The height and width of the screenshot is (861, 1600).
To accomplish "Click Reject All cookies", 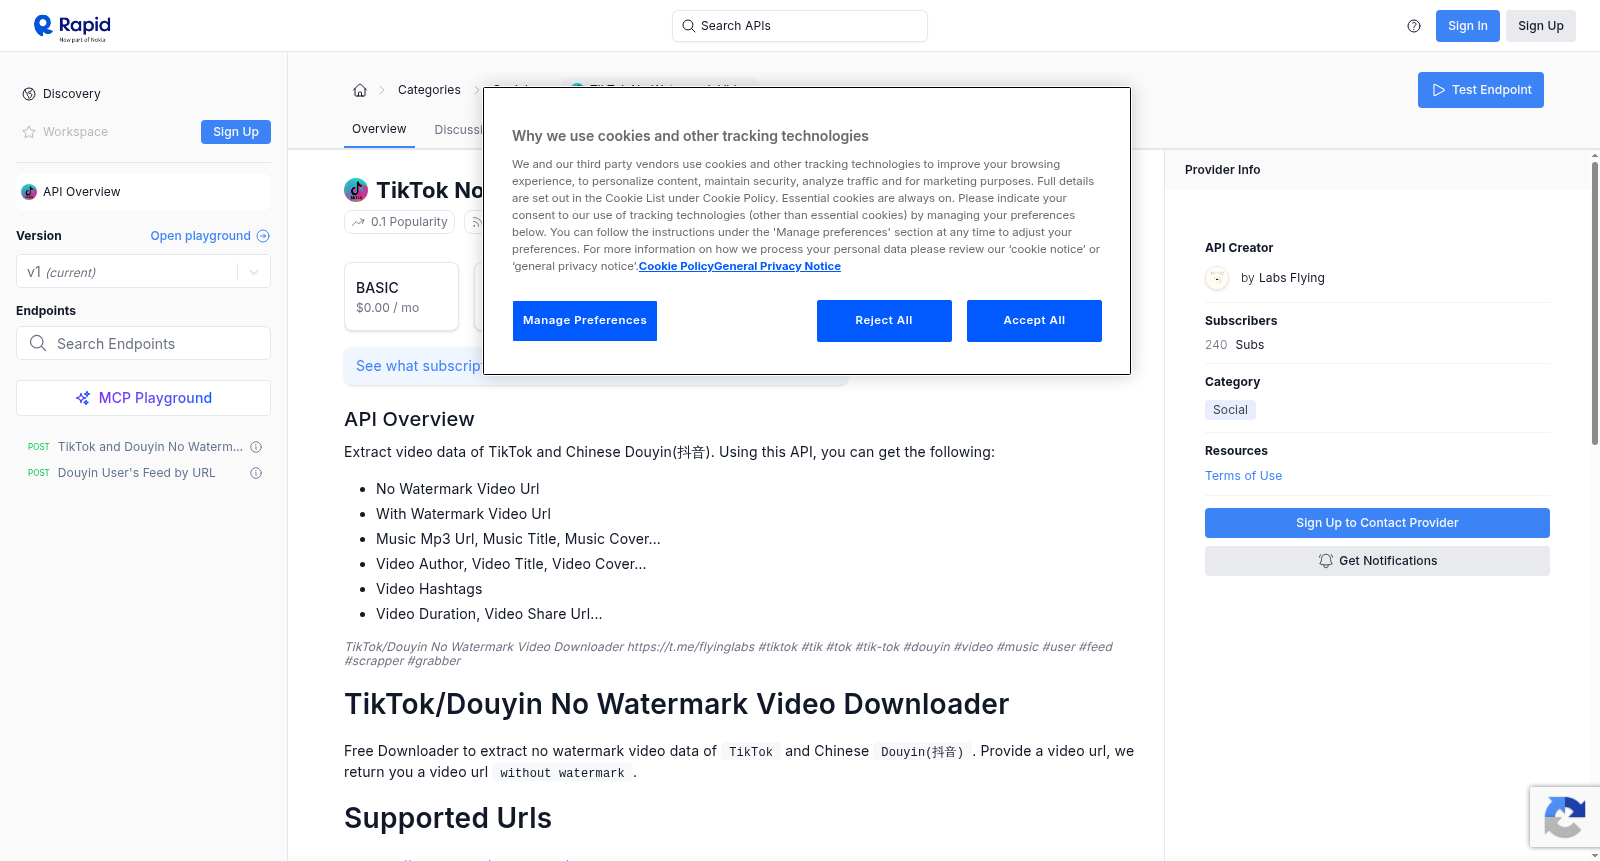I will tap(884, 320).
